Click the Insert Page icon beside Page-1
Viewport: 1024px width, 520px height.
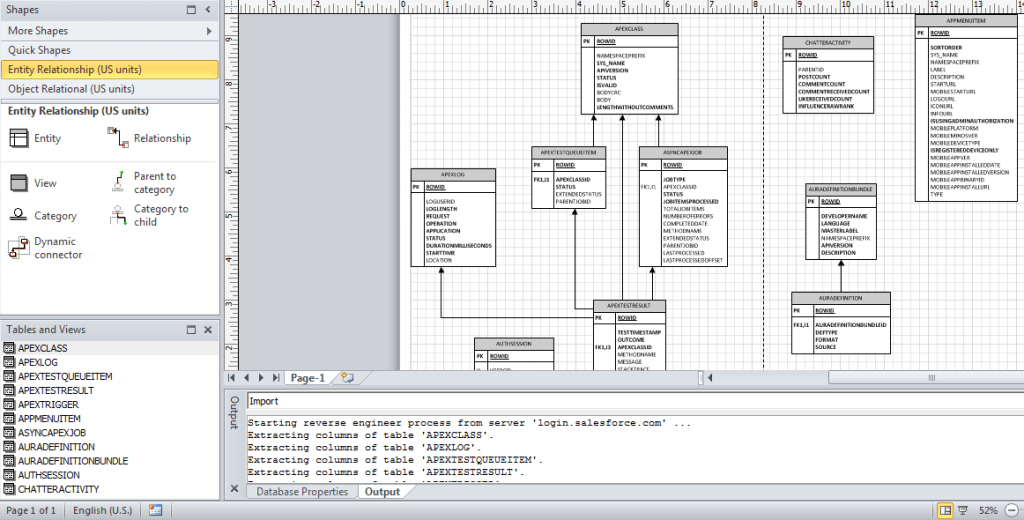click(x=347, y=378)
